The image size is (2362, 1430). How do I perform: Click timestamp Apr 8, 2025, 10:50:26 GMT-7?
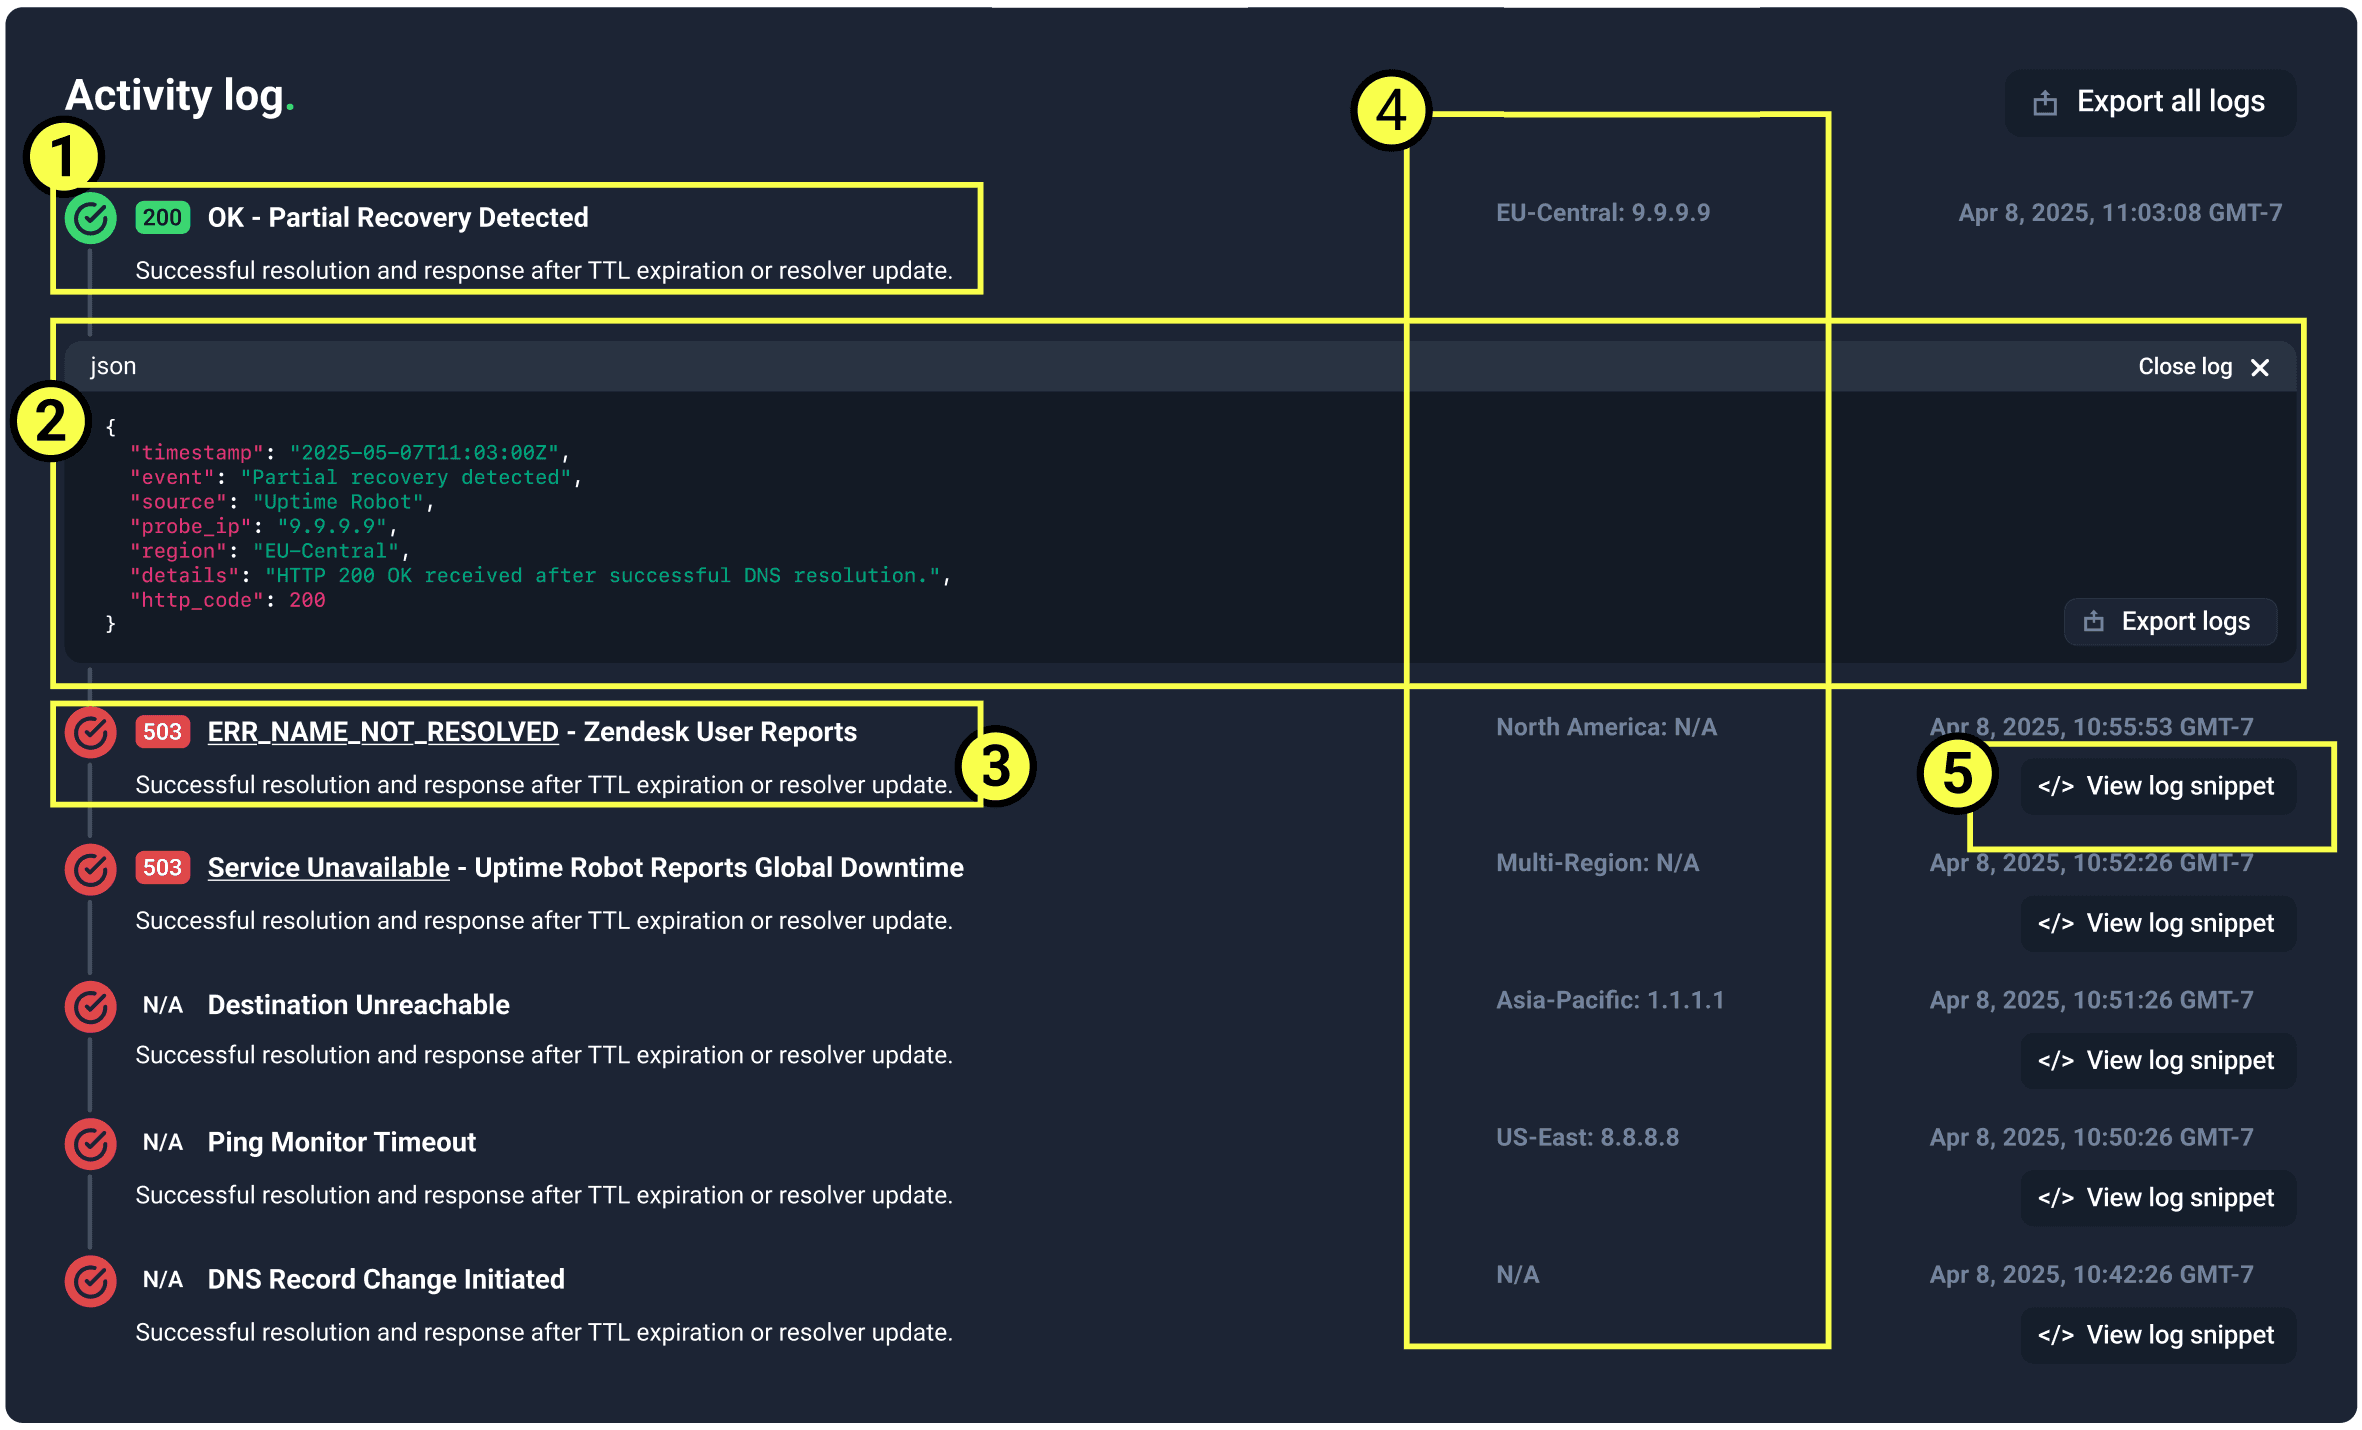[2091, 1137]
